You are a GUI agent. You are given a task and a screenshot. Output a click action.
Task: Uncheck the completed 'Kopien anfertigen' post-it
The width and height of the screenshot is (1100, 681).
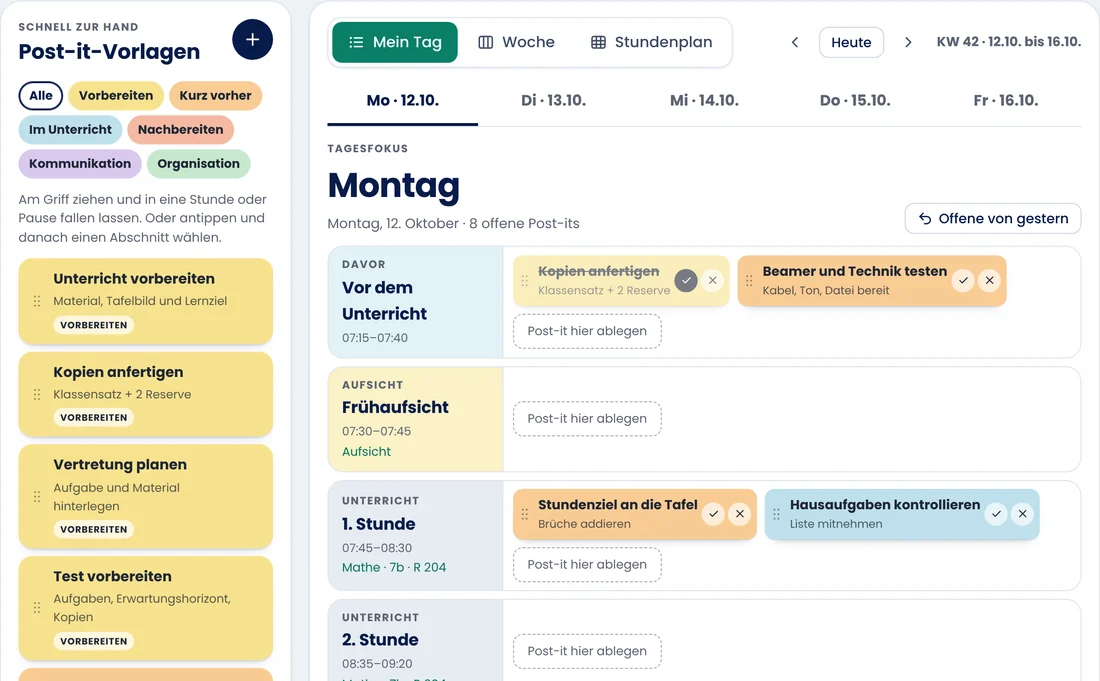coord(686,281)
